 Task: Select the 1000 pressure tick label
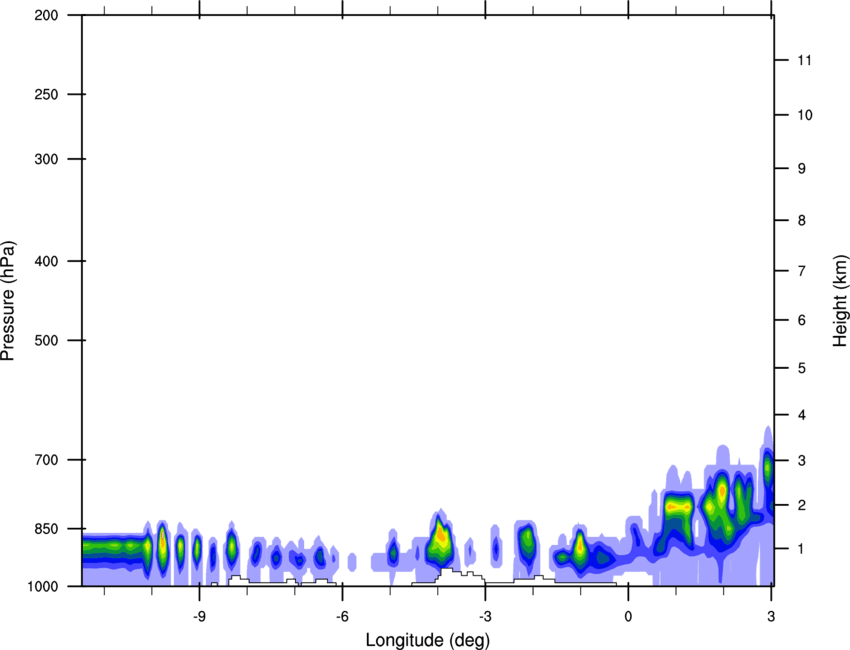click(42, 586)
